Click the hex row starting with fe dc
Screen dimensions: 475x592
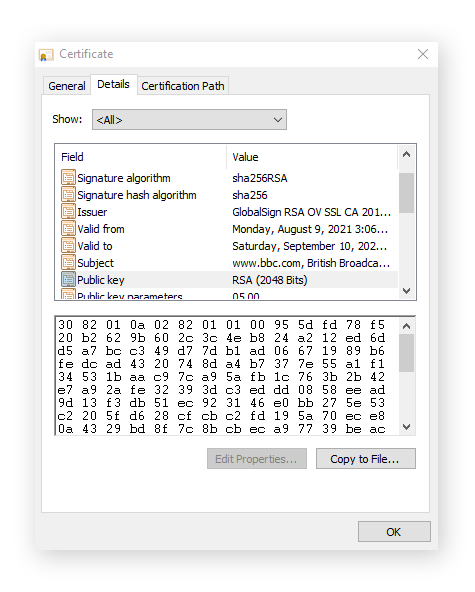click(221, 364)
